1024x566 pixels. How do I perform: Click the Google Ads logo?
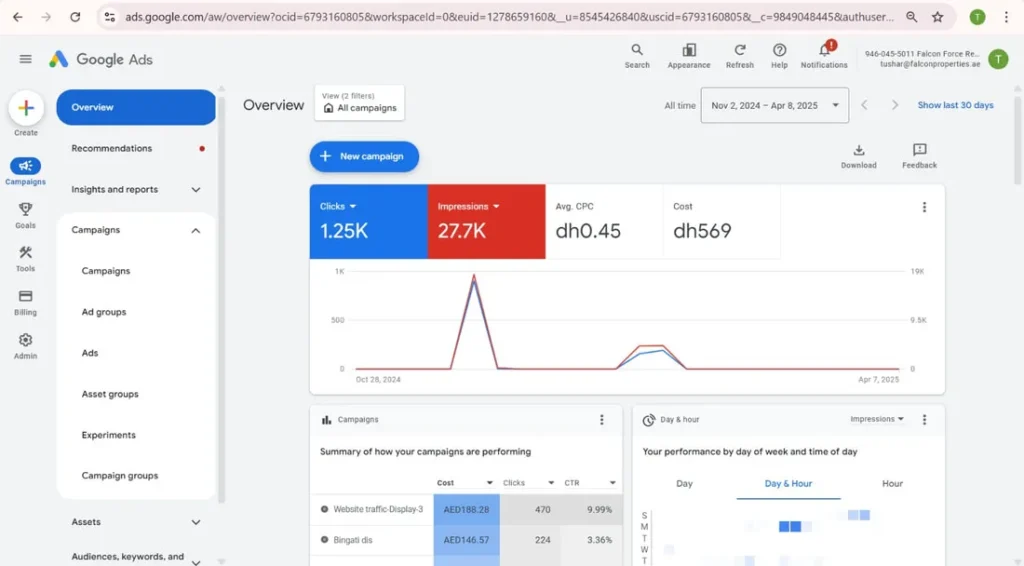(101, 59)
